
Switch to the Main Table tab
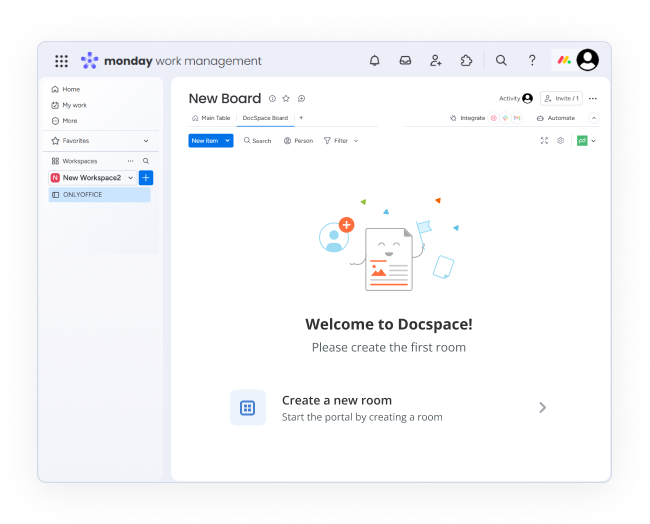point(211,118)
